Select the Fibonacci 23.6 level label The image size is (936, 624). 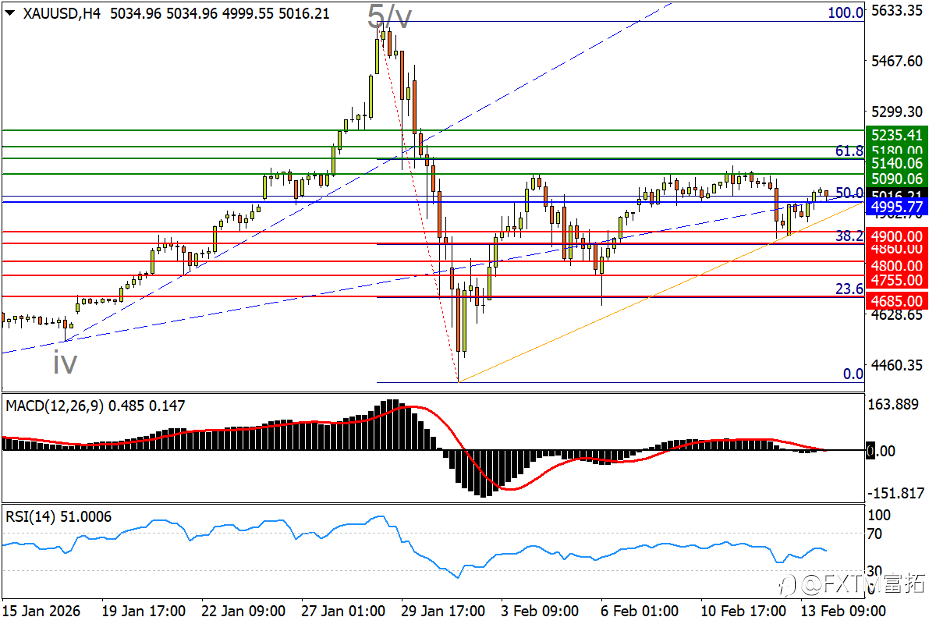849,289
